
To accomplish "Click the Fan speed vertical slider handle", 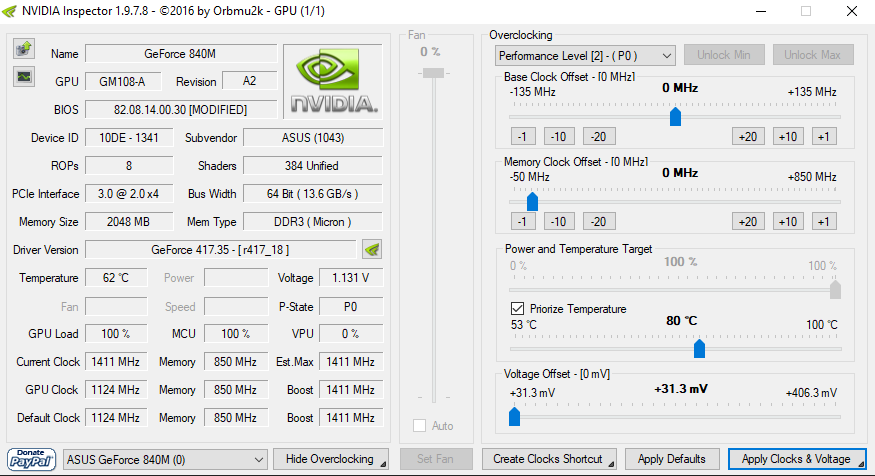I will tap(433, 73).
